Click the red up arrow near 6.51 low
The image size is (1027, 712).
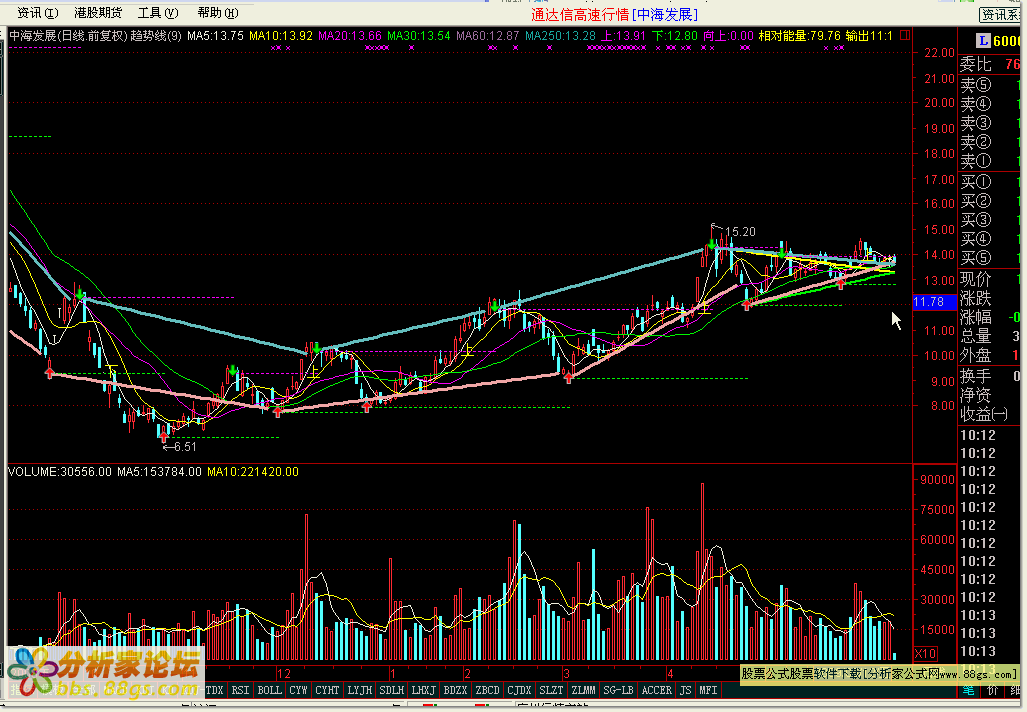pyautogui.click(x=164, y=436)
